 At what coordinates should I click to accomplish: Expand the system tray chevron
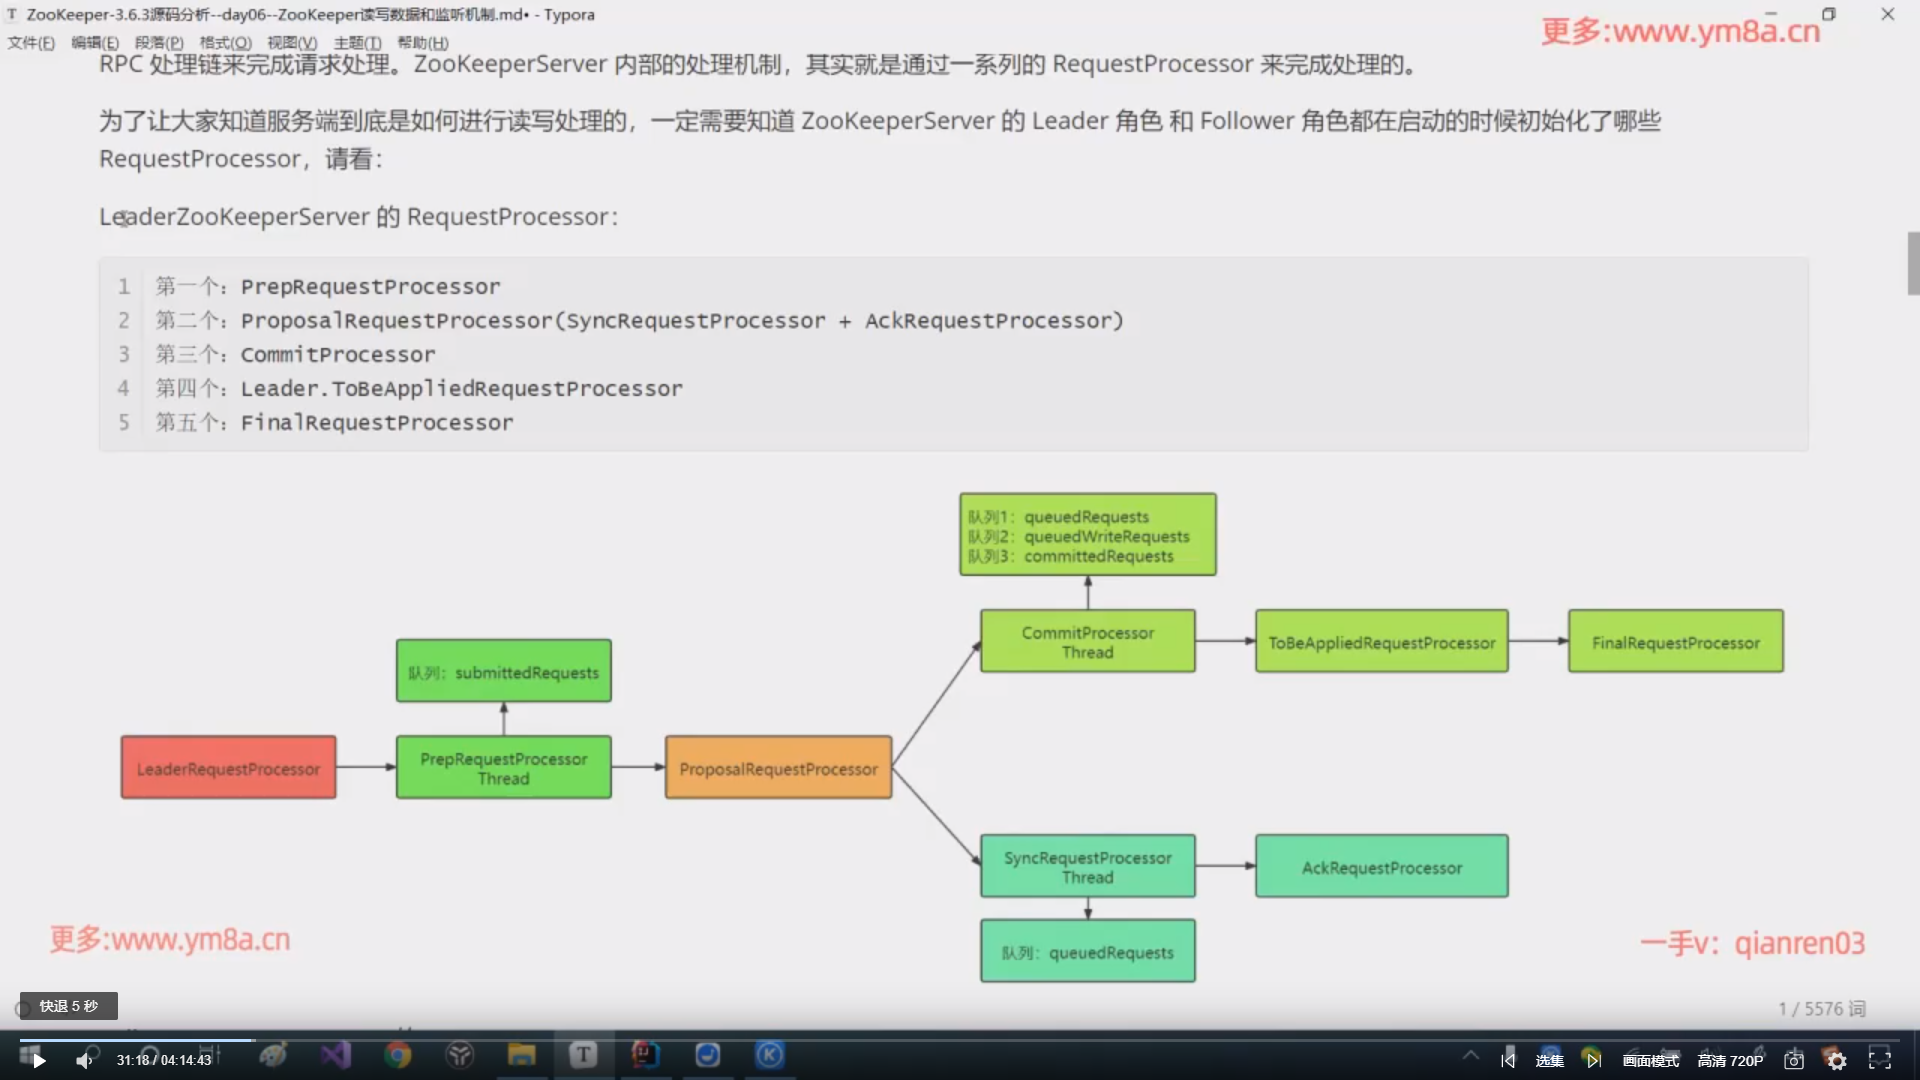coord(1470,1055)
